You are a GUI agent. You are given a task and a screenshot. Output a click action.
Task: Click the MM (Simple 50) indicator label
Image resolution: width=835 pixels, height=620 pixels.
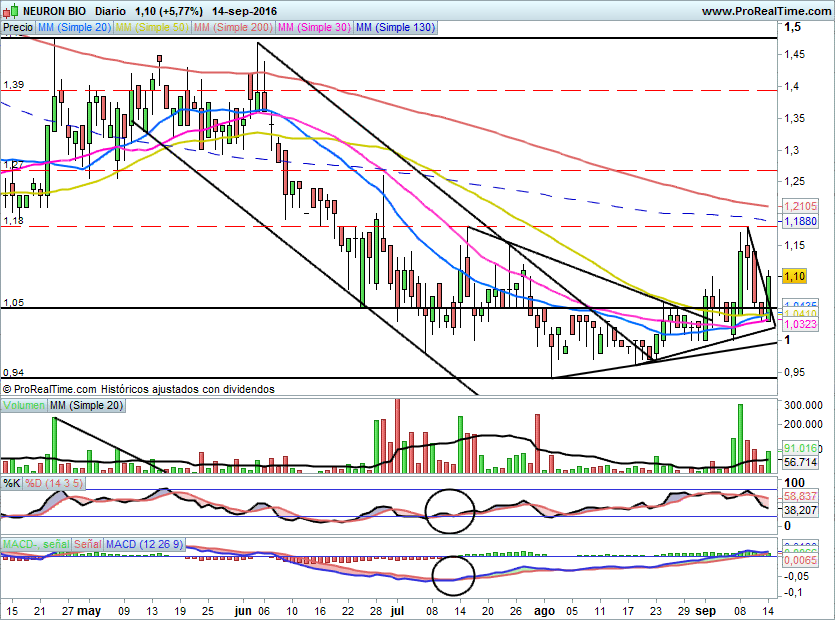152,28
